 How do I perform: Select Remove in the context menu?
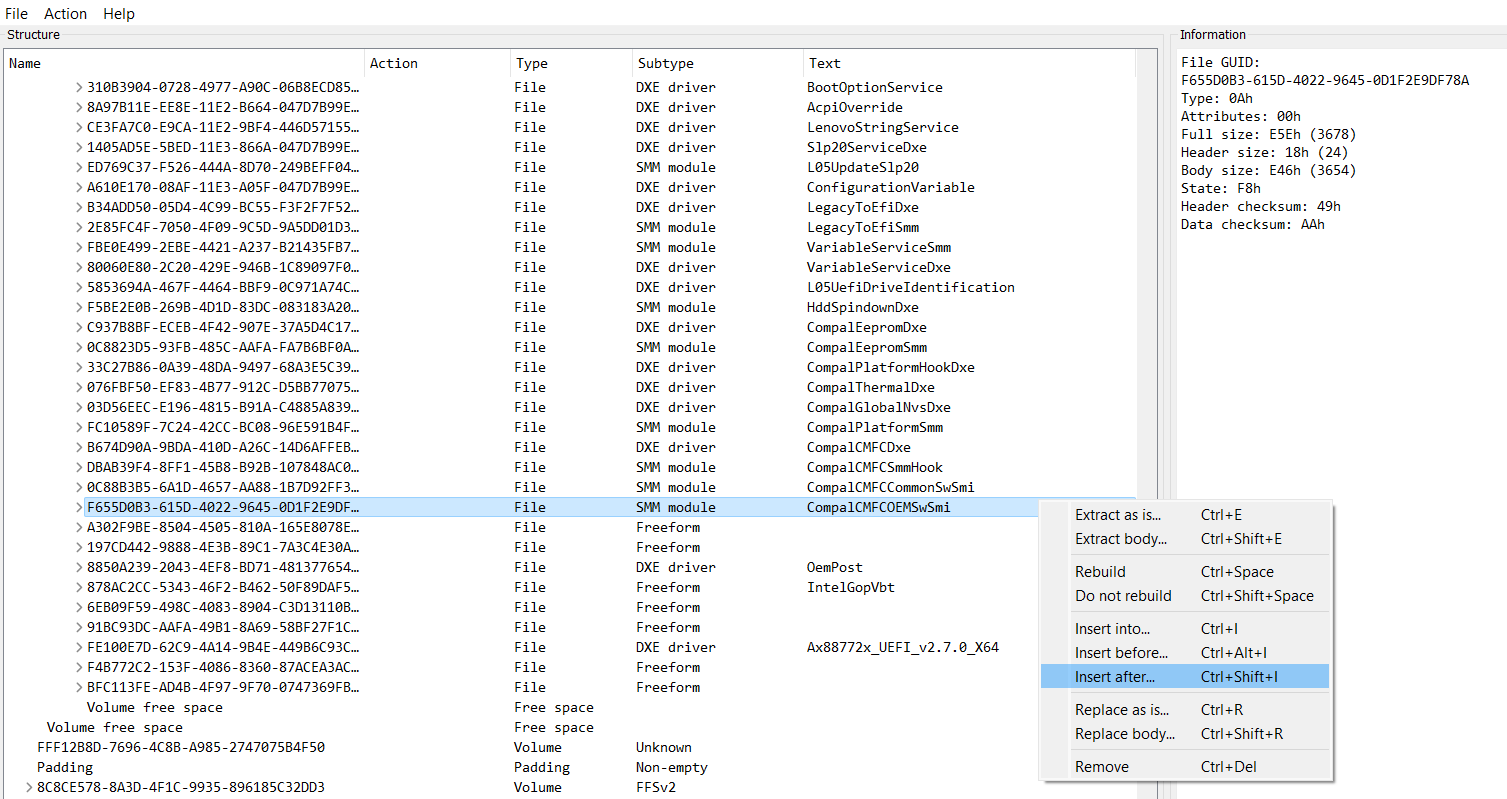tap(1185, 767)
